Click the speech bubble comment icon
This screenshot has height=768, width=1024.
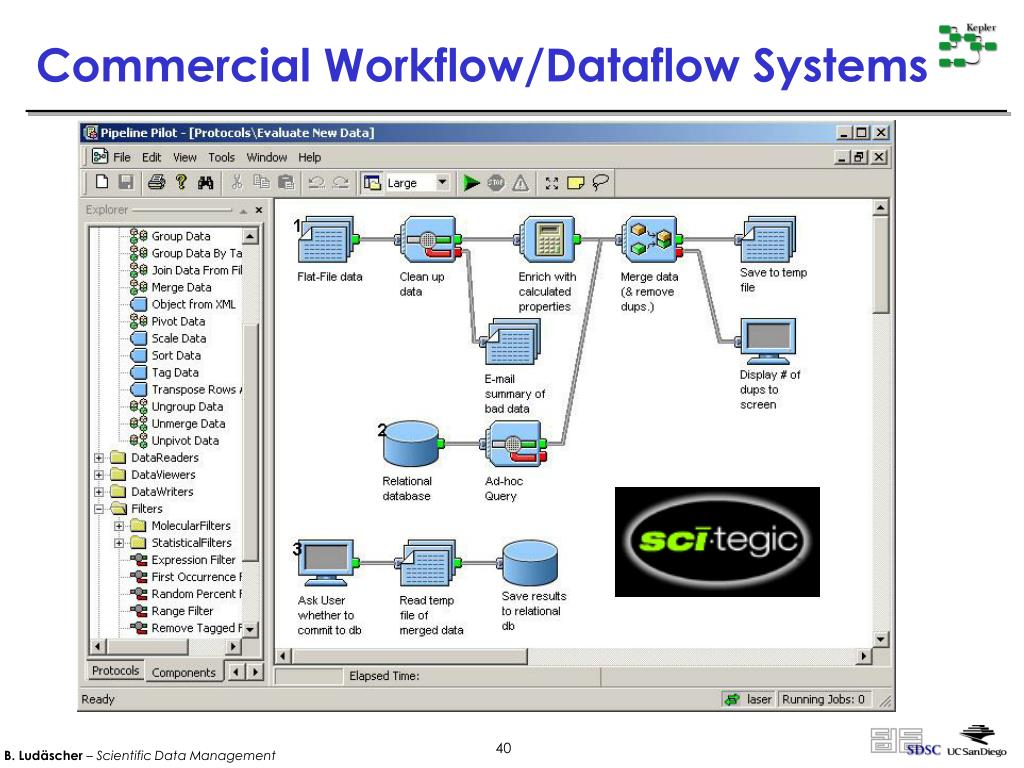(x=600, y=182)
